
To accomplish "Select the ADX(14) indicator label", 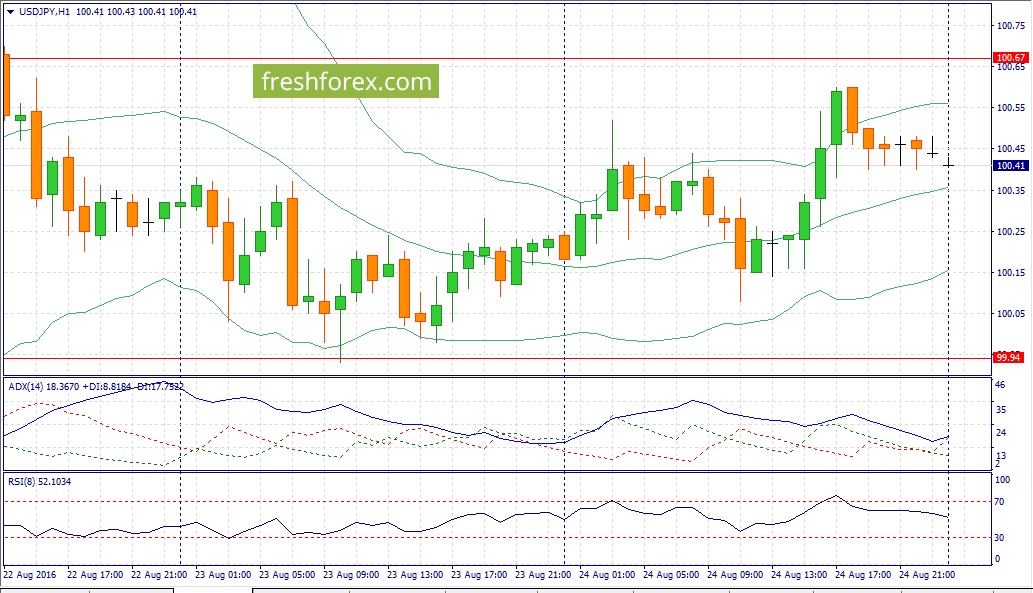I will pyautogui.click(x=26, y=387).
